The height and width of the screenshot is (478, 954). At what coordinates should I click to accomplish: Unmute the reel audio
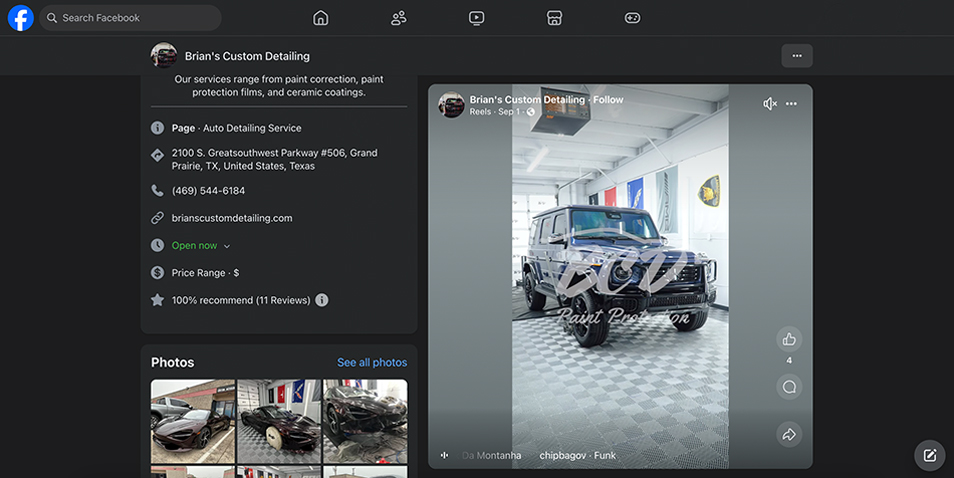(769, 104)
